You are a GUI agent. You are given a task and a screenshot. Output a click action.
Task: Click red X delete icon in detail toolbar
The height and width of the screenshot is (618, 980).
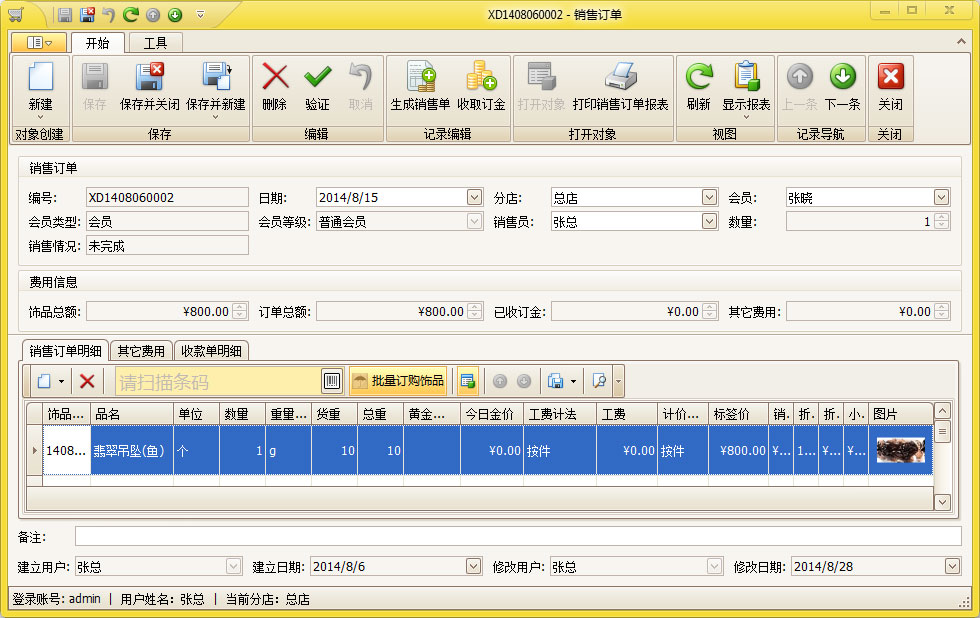click(88, 381)
